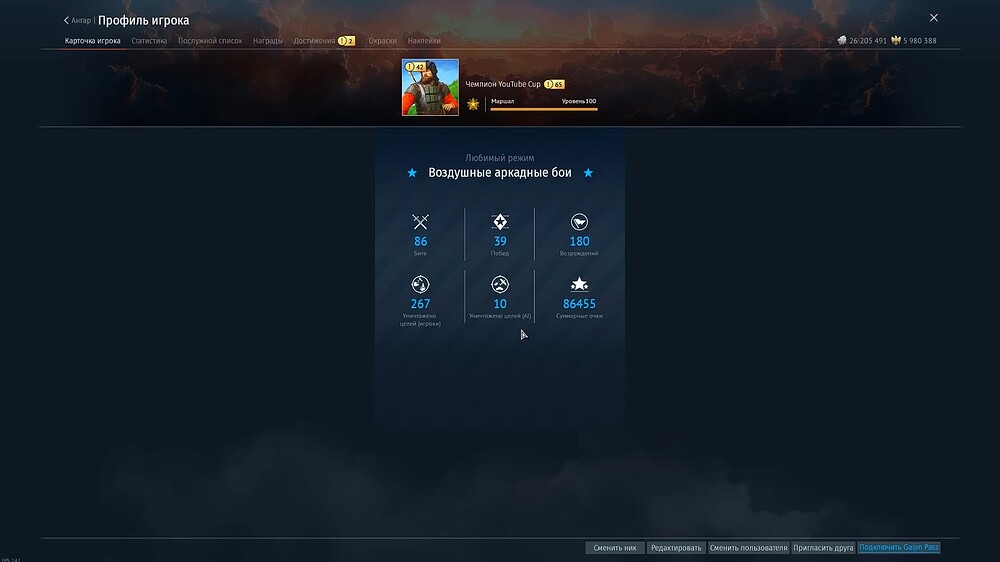
Task: Click the total score stars icon
Action: (579, 284)
